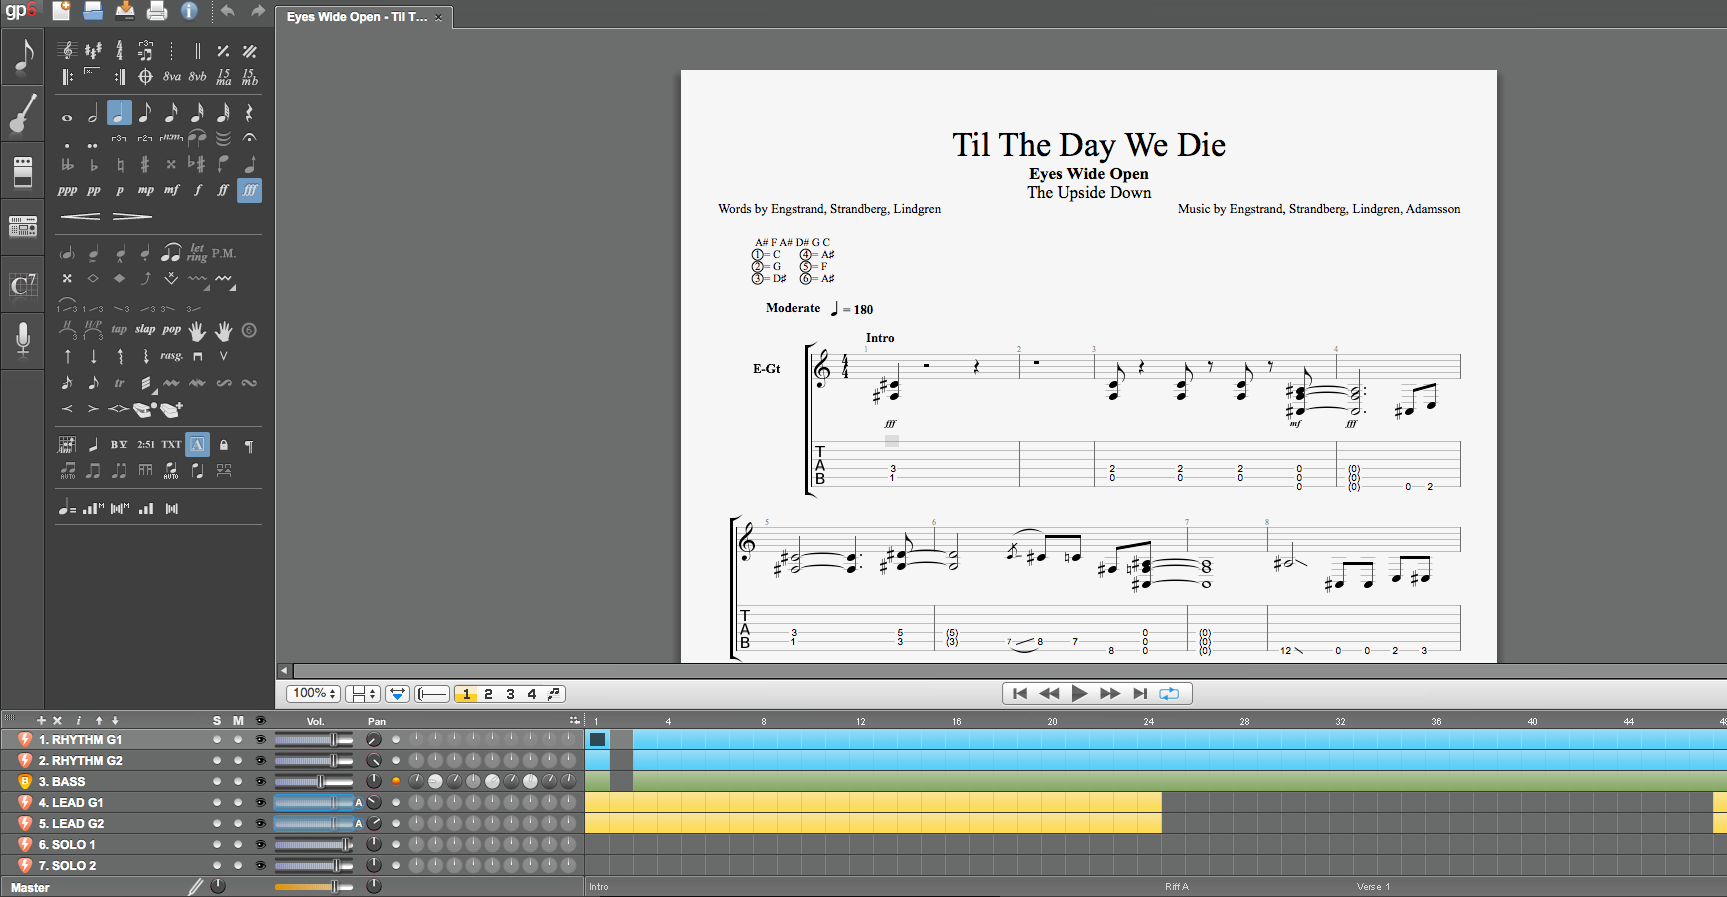
Task: Apply palm mute (P.M.) effect
Action: point(224,253)
